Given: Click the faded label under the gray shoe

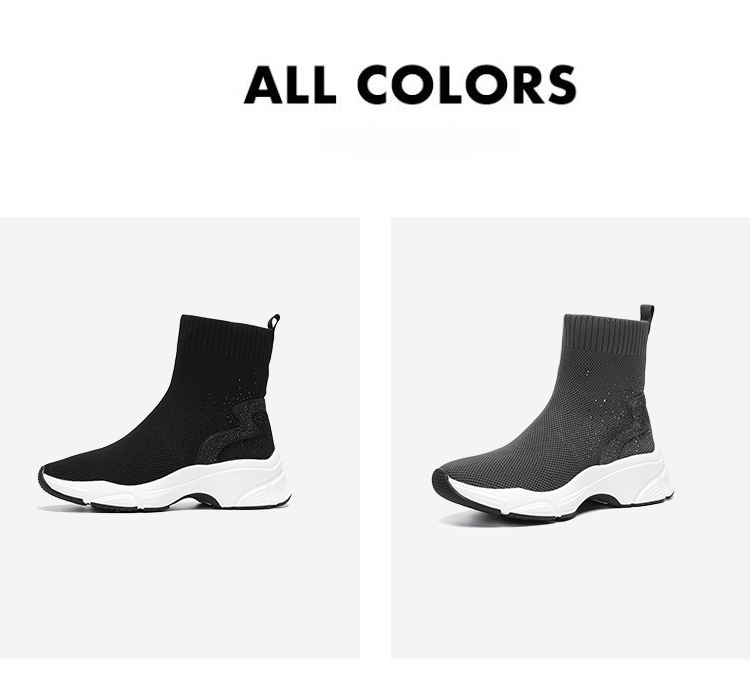Looking at the screenshot, I should (x=577, y=570).
